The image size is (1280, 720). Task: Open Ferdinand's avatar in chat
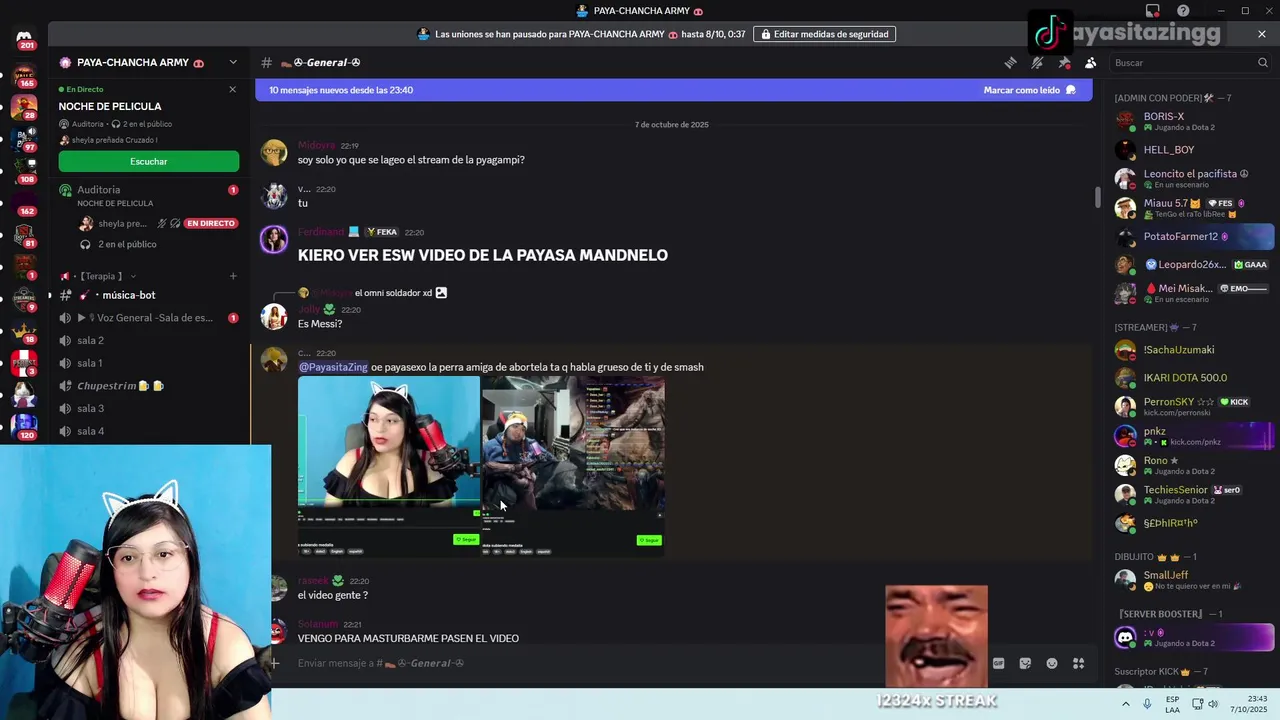coord(274,239)
